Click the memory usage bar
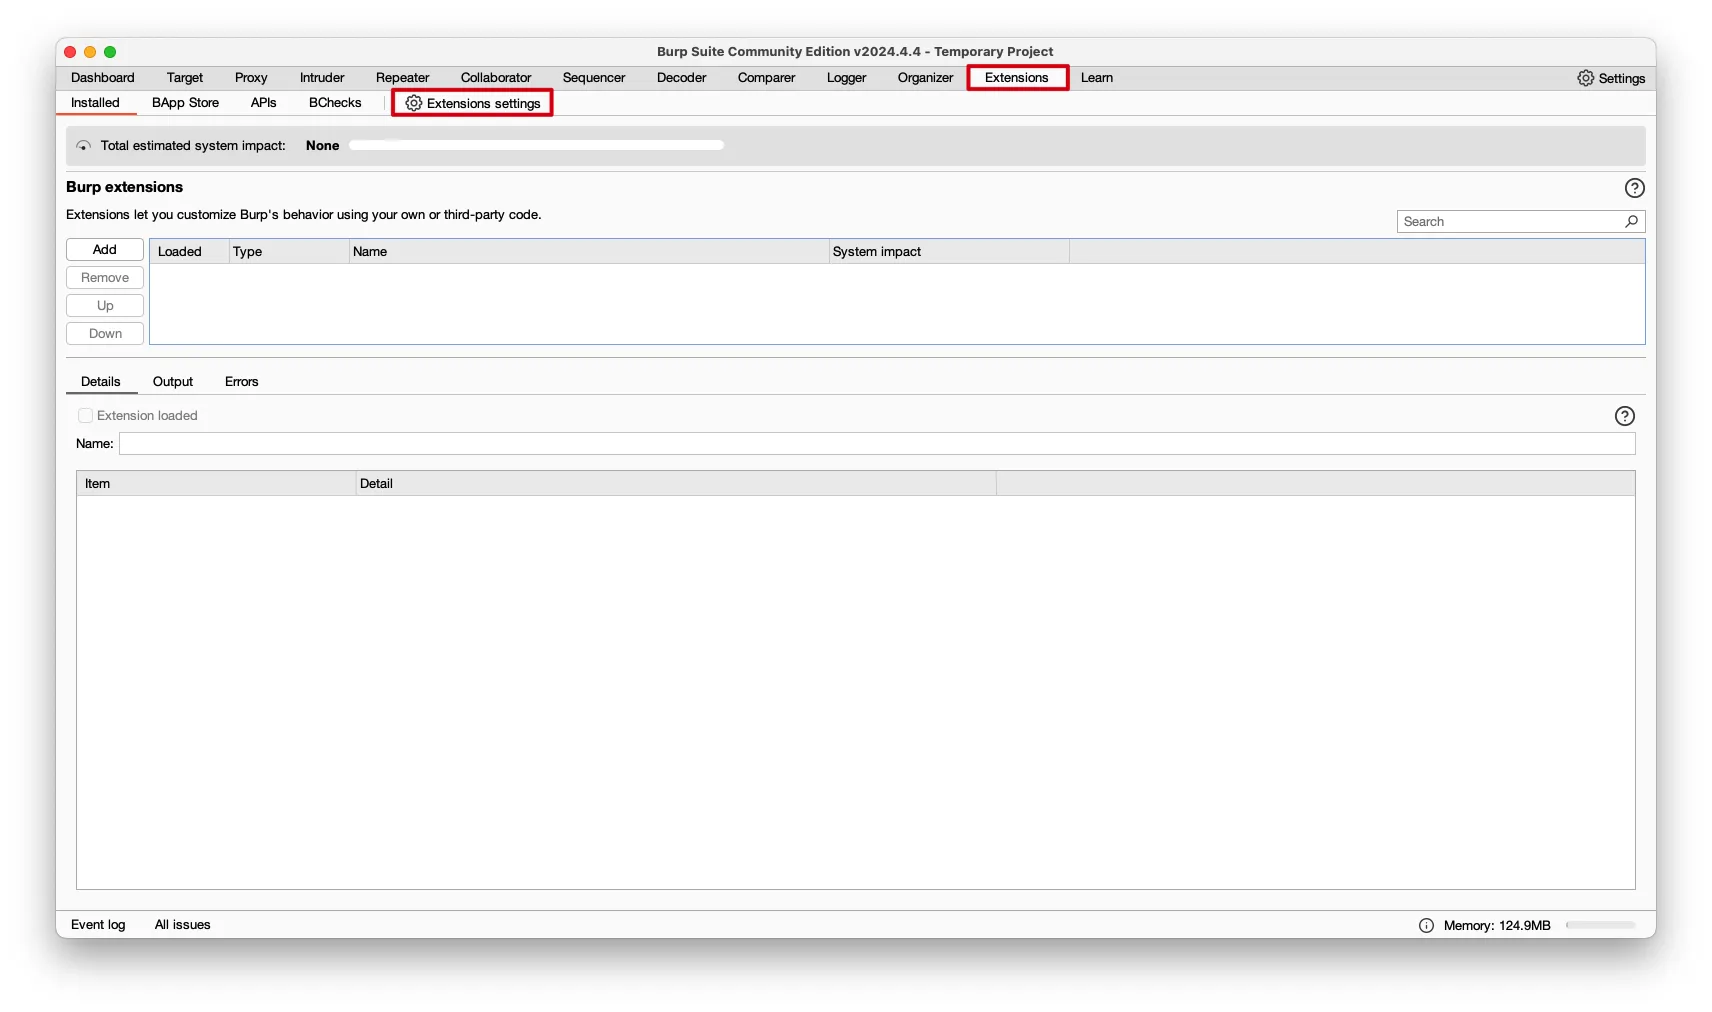 click(x=1600, y=925)
